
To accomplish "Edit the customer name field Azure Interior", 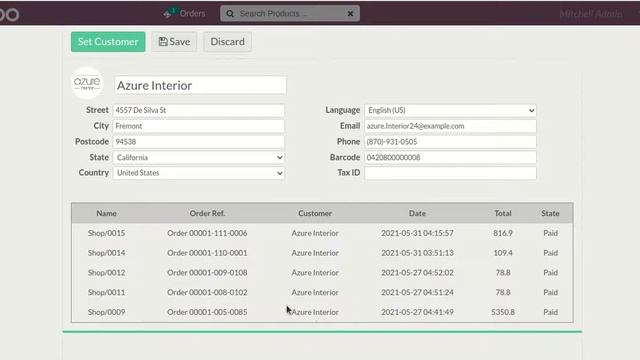I will click(x=200, y=85).
